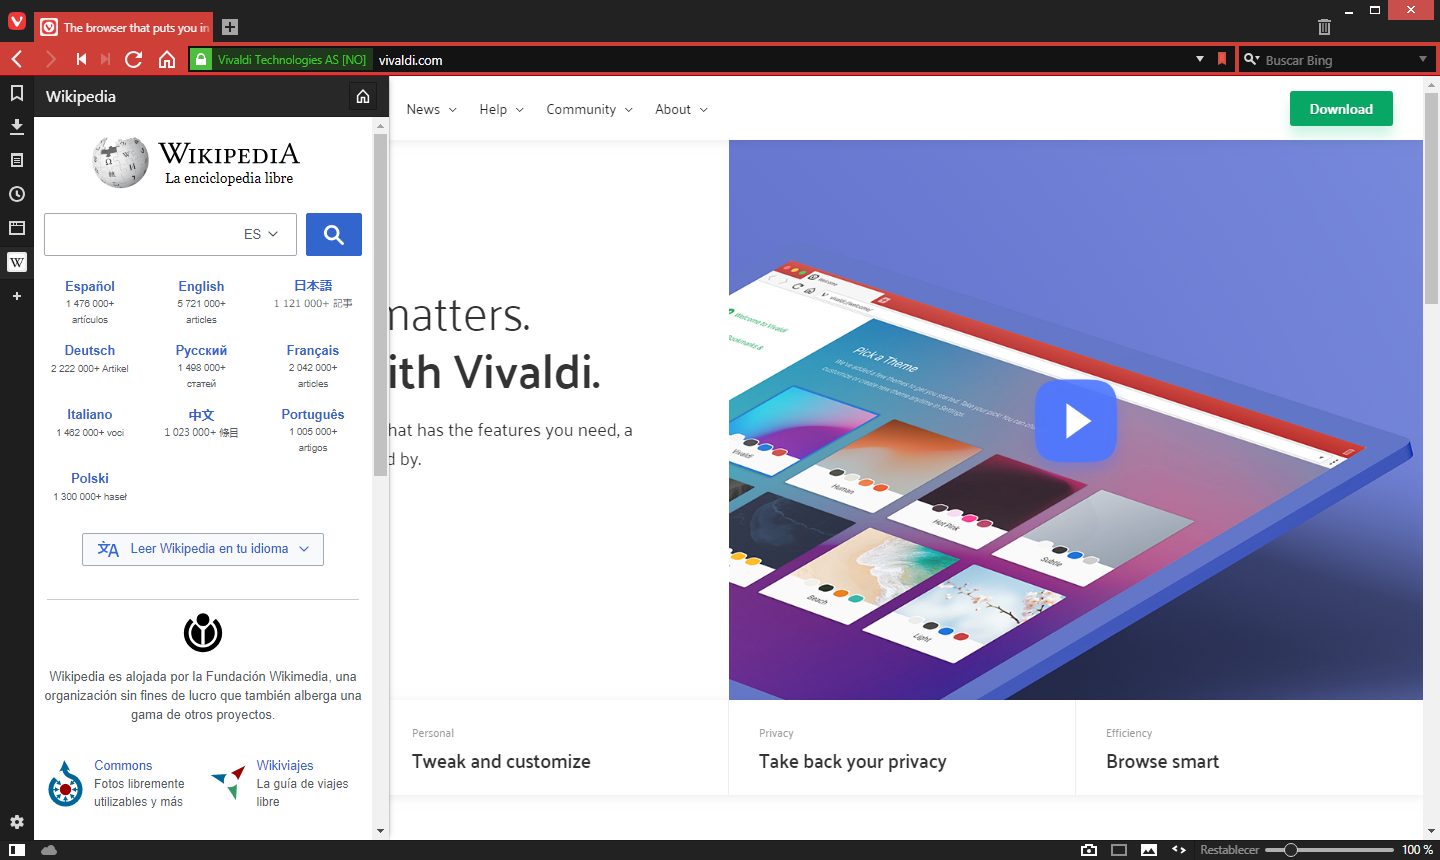Click the Rewind navigation button
This screenshot has width=1440, height=860.
82,59
